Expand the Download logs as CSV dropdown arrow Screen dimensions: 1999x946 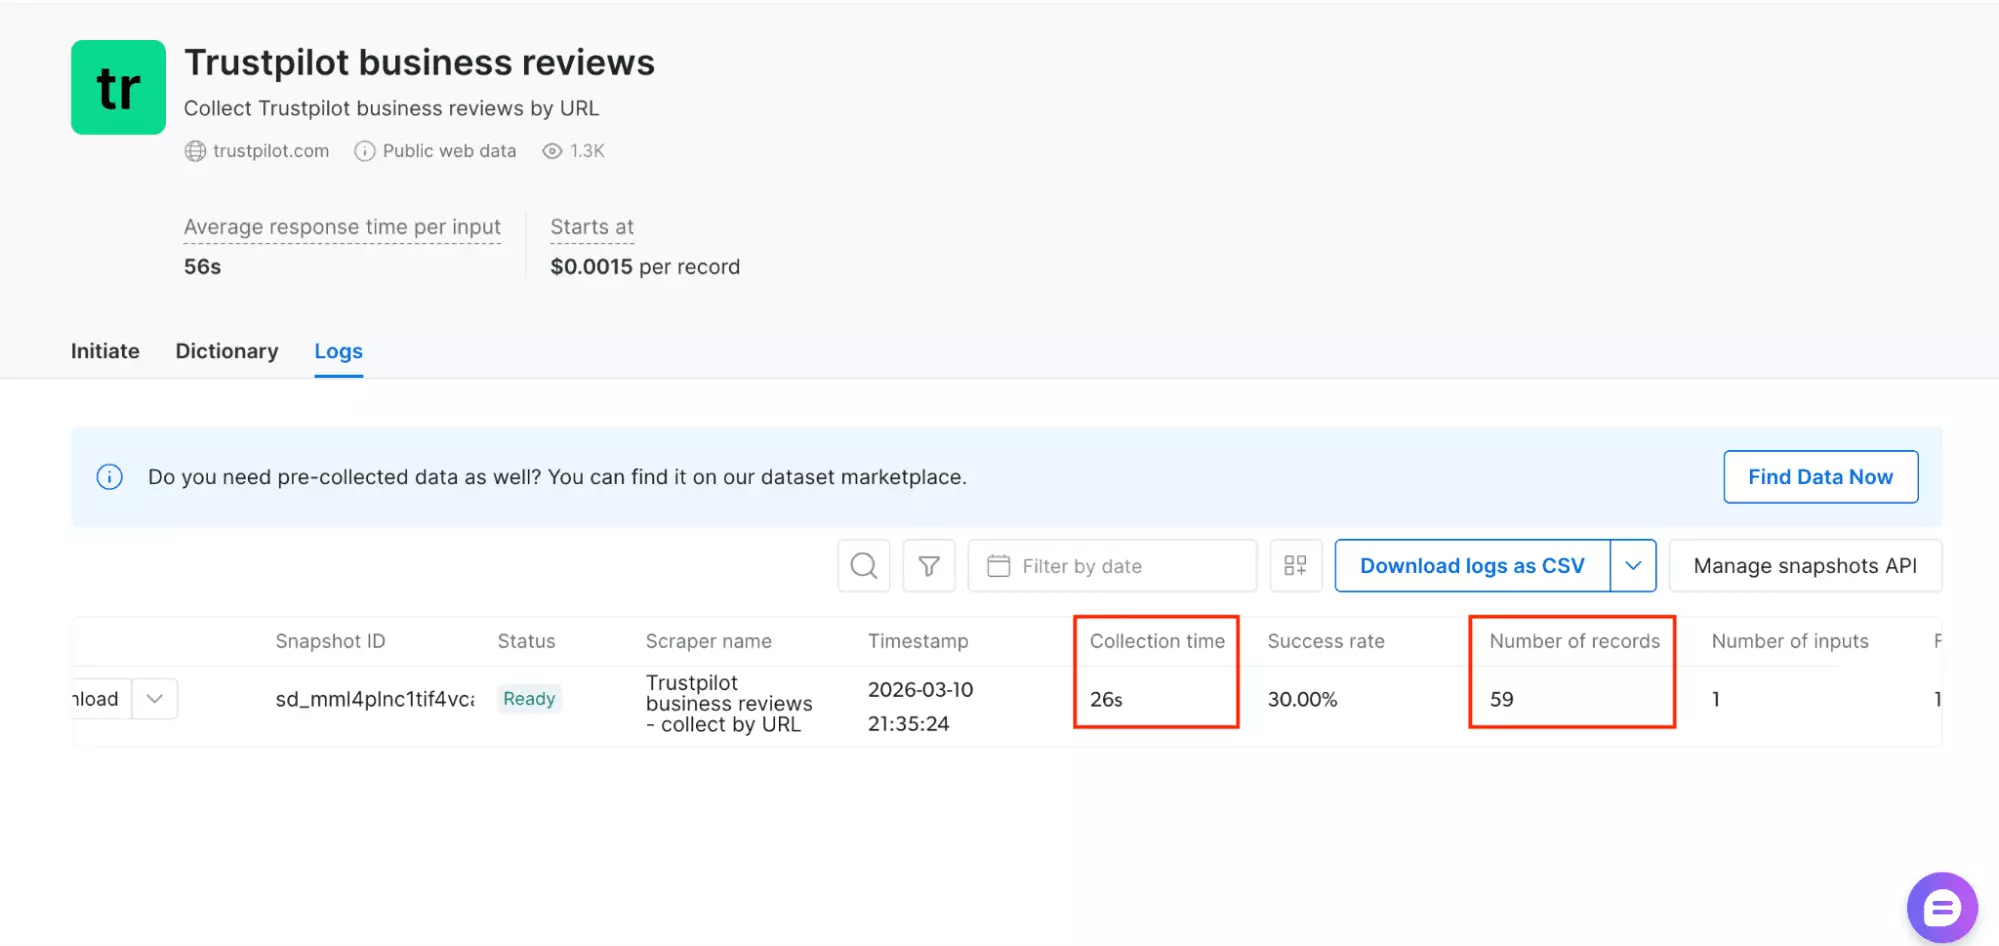pyautogui.click(x=1633, y=565)
